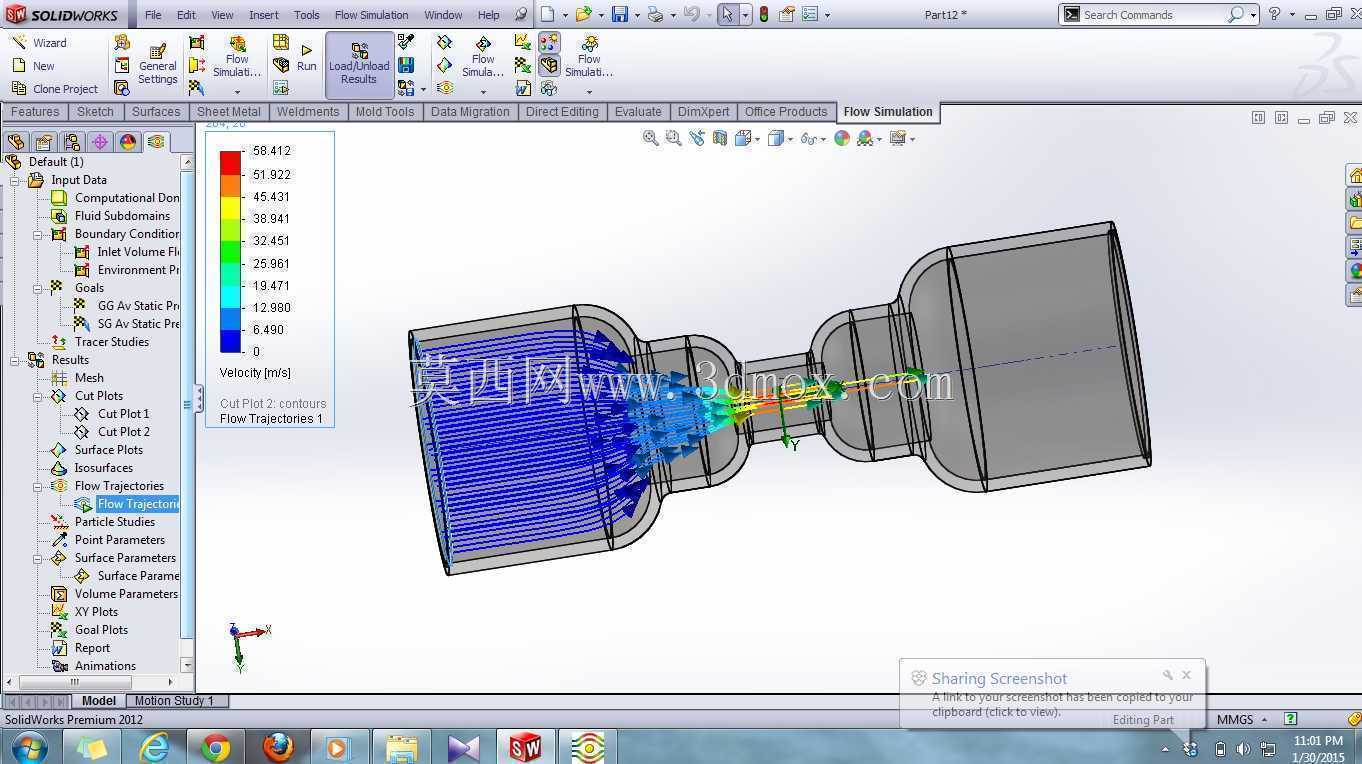Collapse the Flow Trajectories node

click(x=38, y=486)
